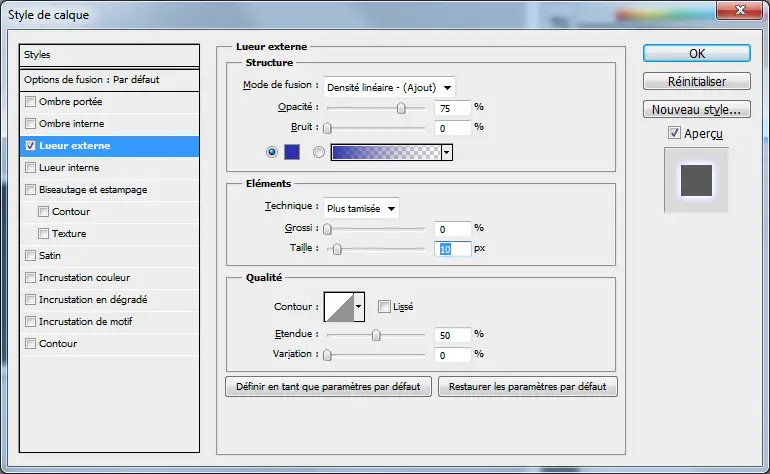Enable the Satin checkbox

(x=30, y=255)
